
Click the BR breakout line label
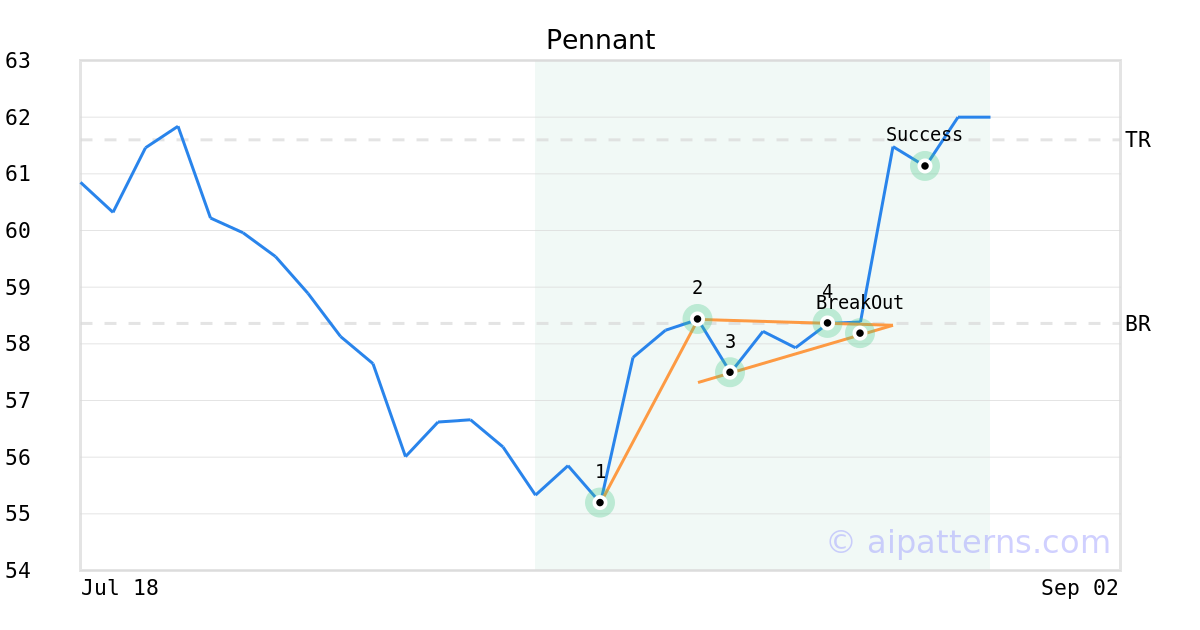pyautogui.click(x=1138, y=324)
